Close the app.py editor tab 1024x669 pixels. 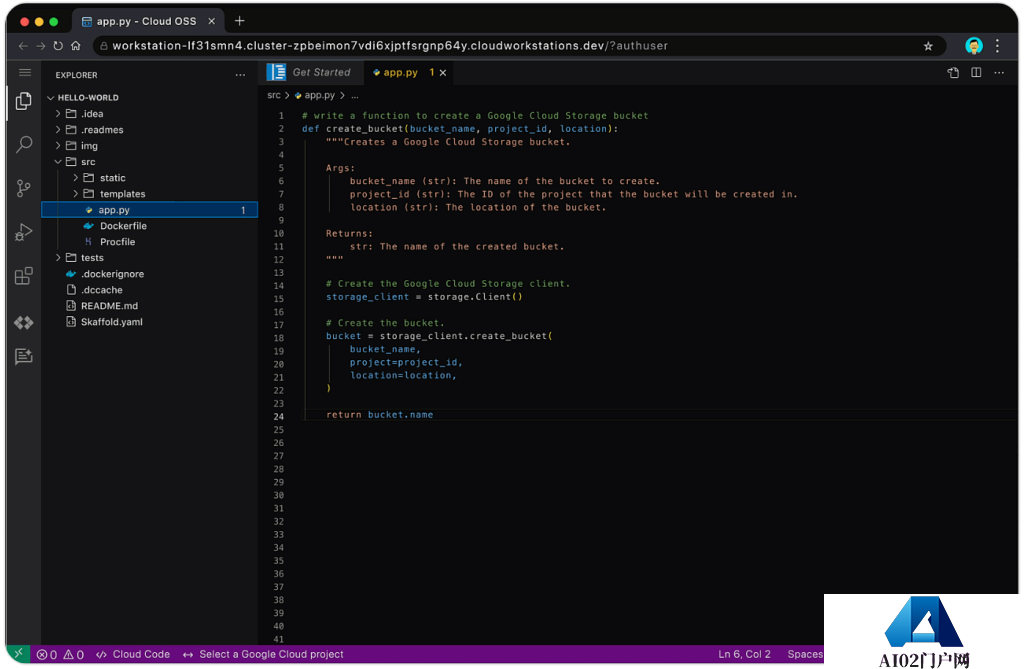point(443,73)
